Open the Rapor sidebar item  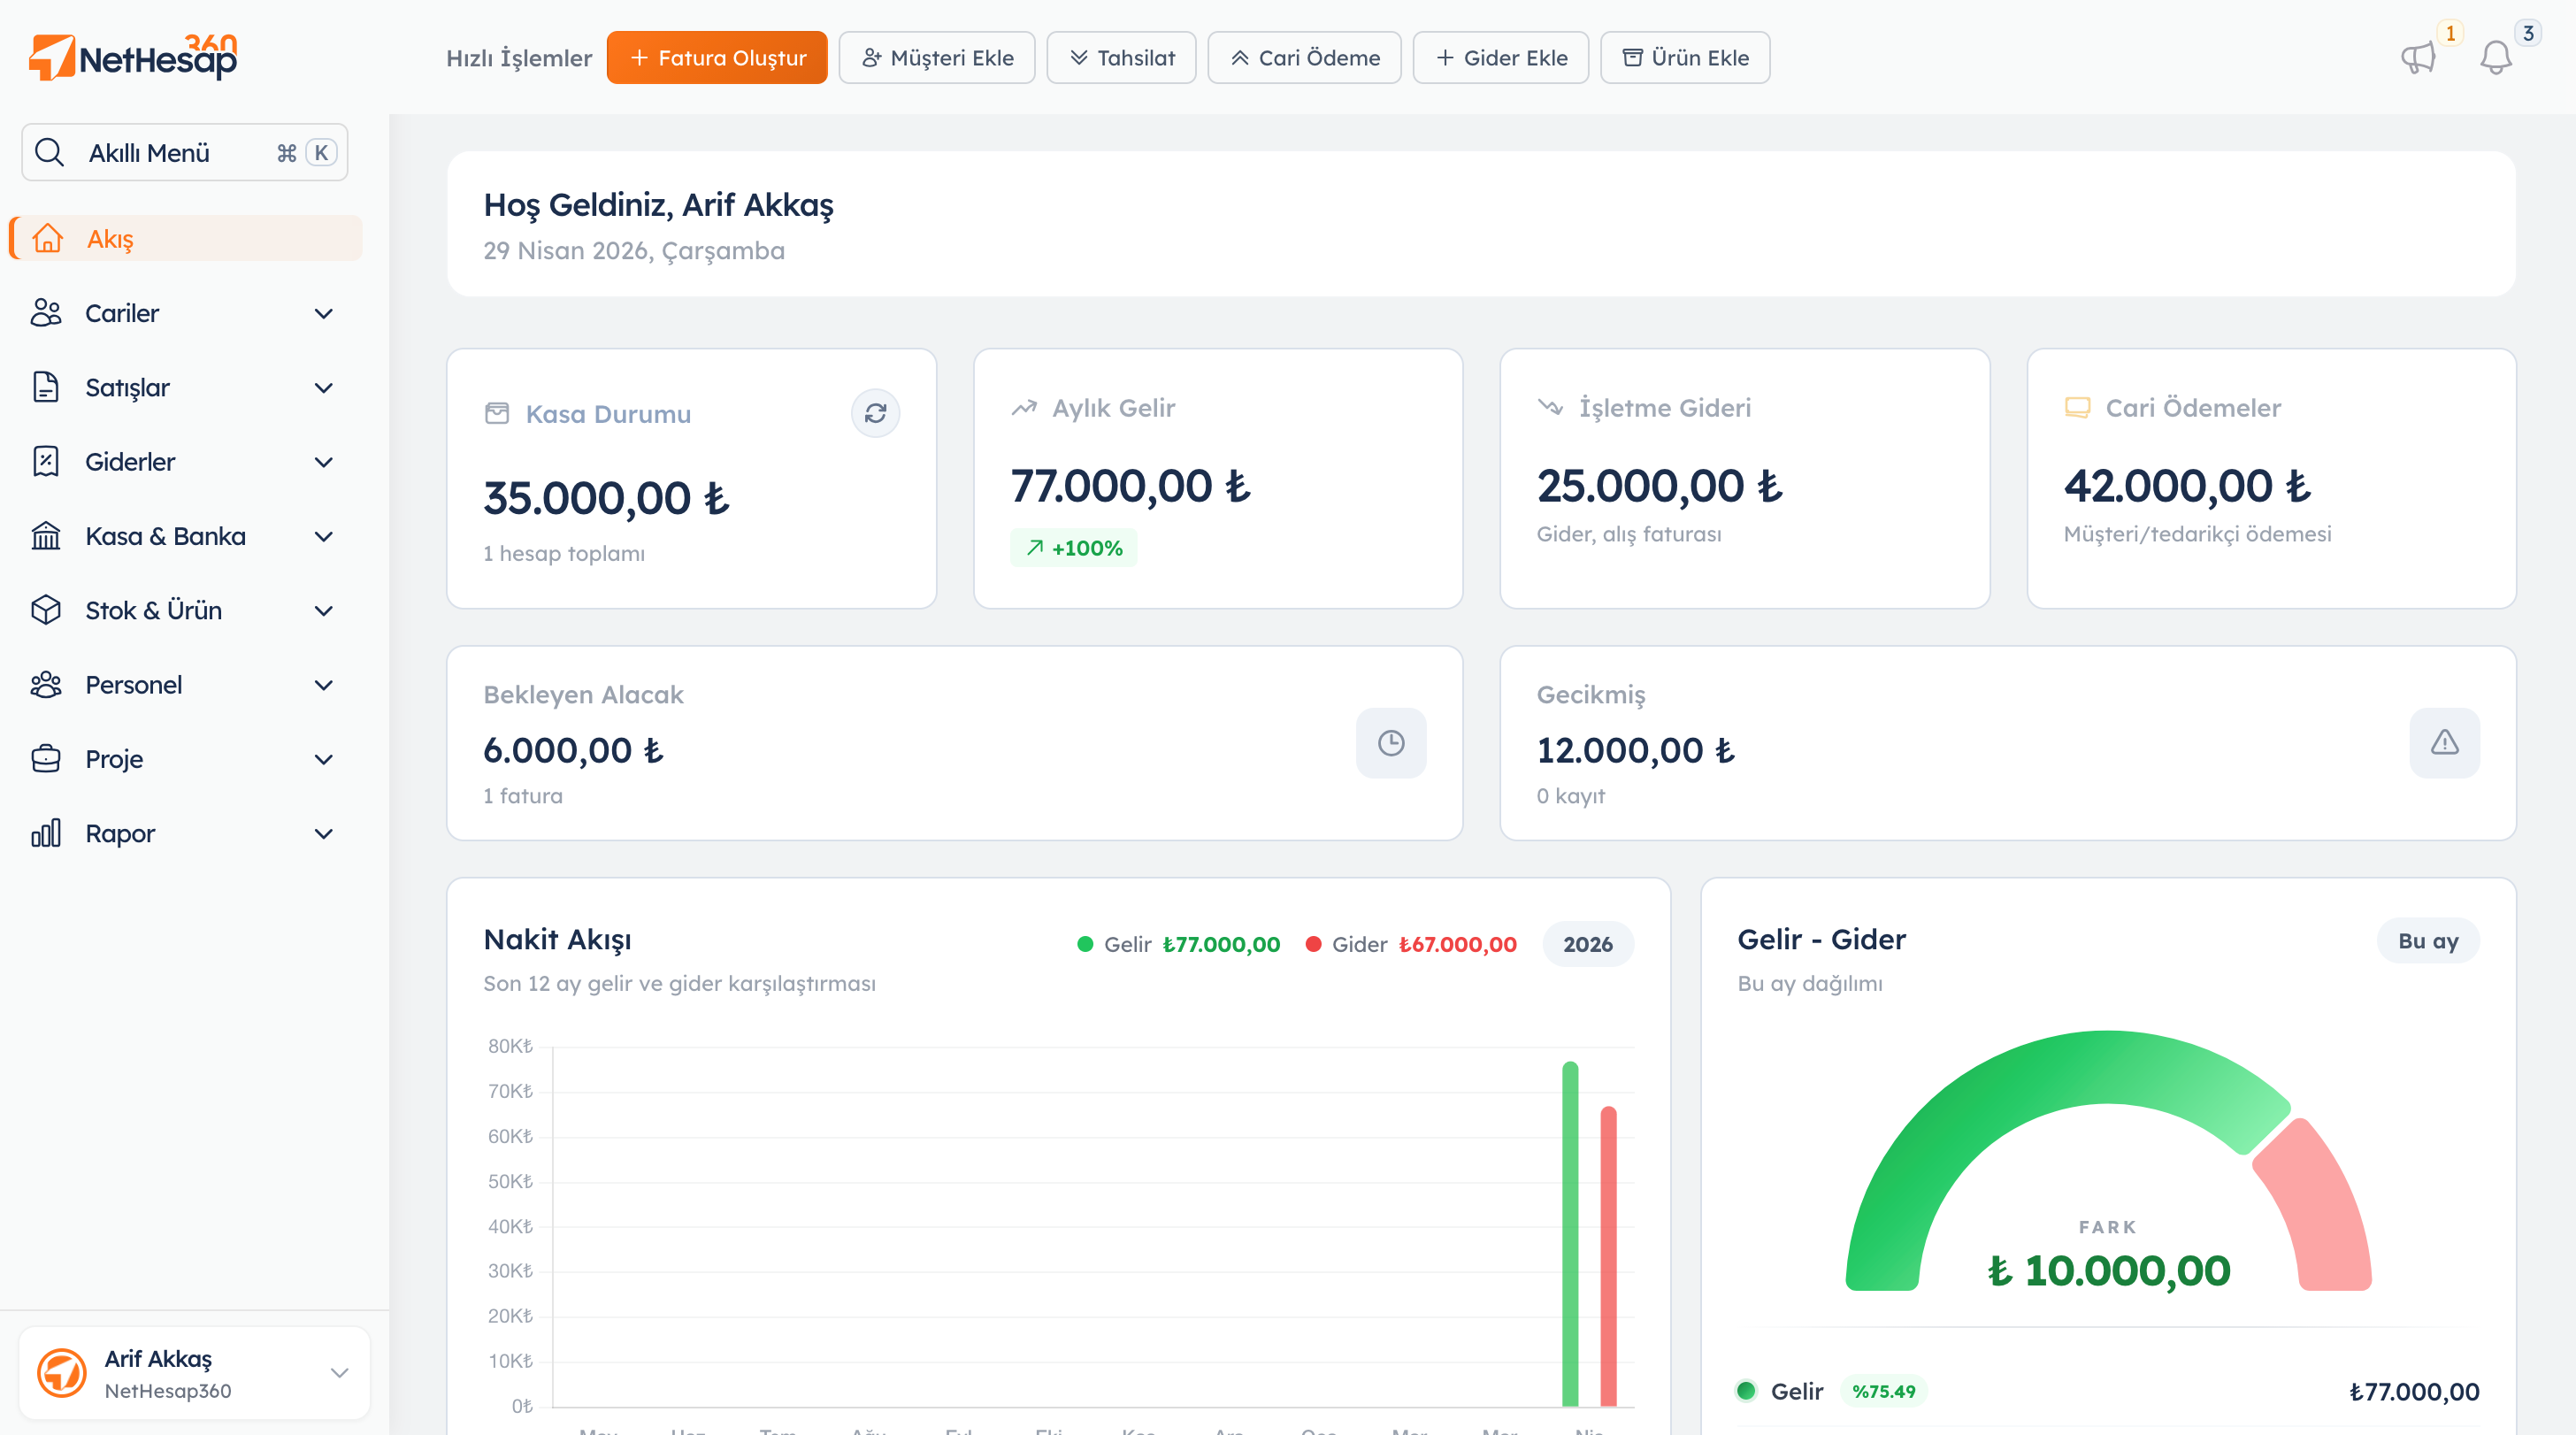(x=186, y=833)
